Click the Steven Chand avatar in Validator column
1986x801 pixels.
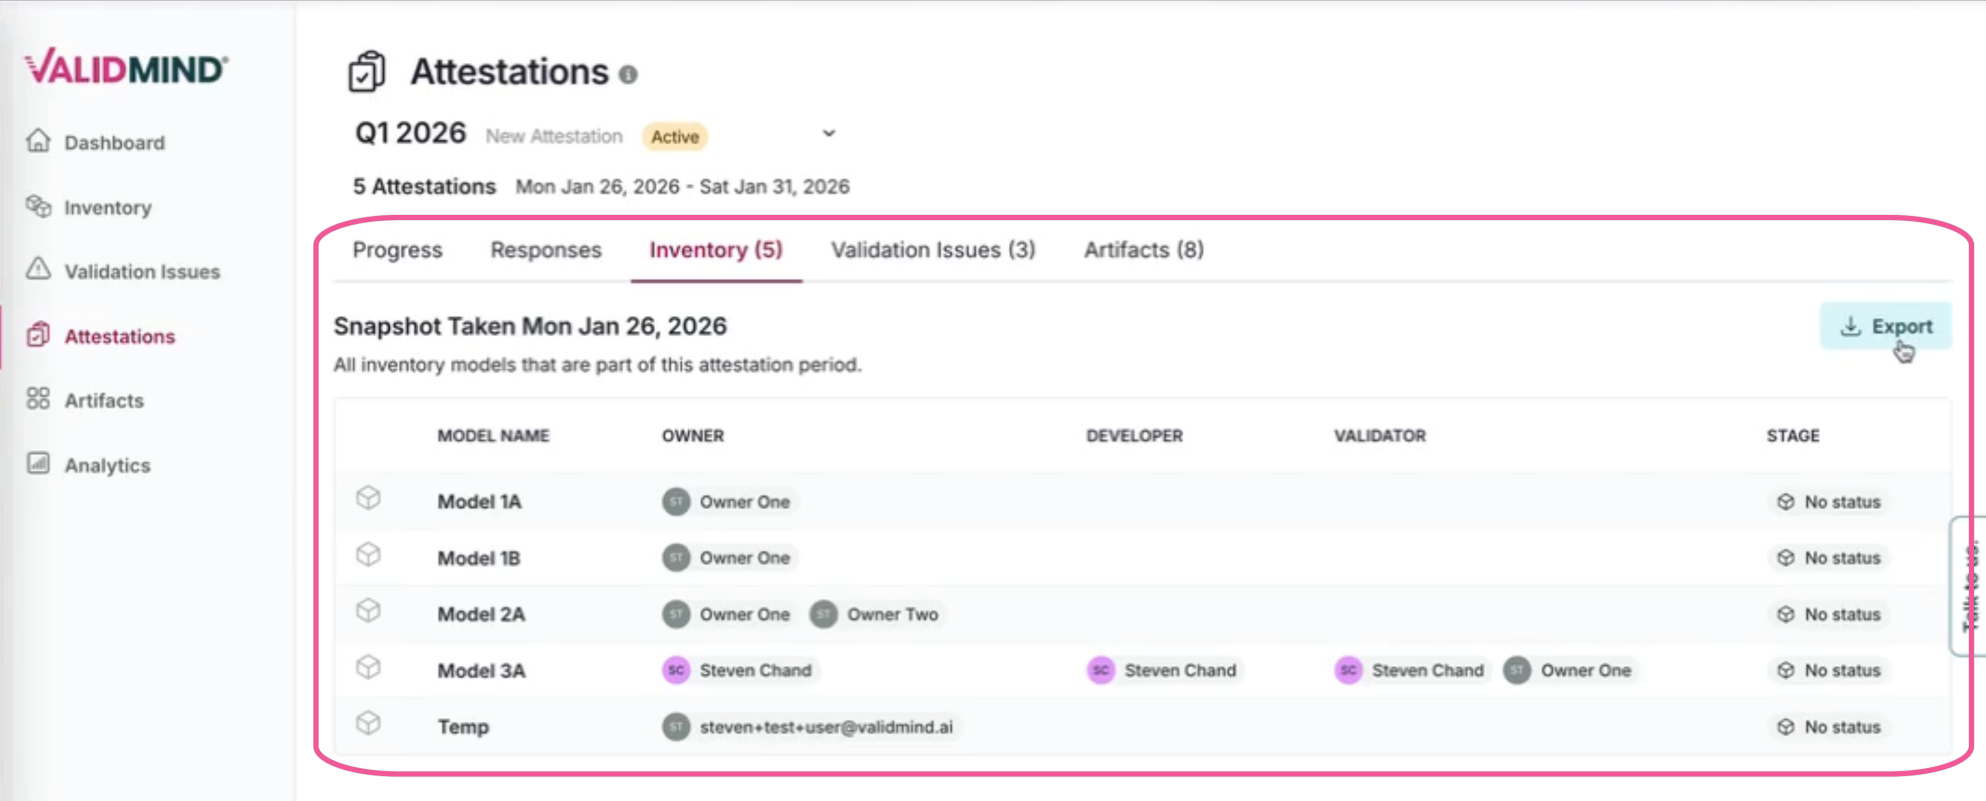(x=1348, y=670)
